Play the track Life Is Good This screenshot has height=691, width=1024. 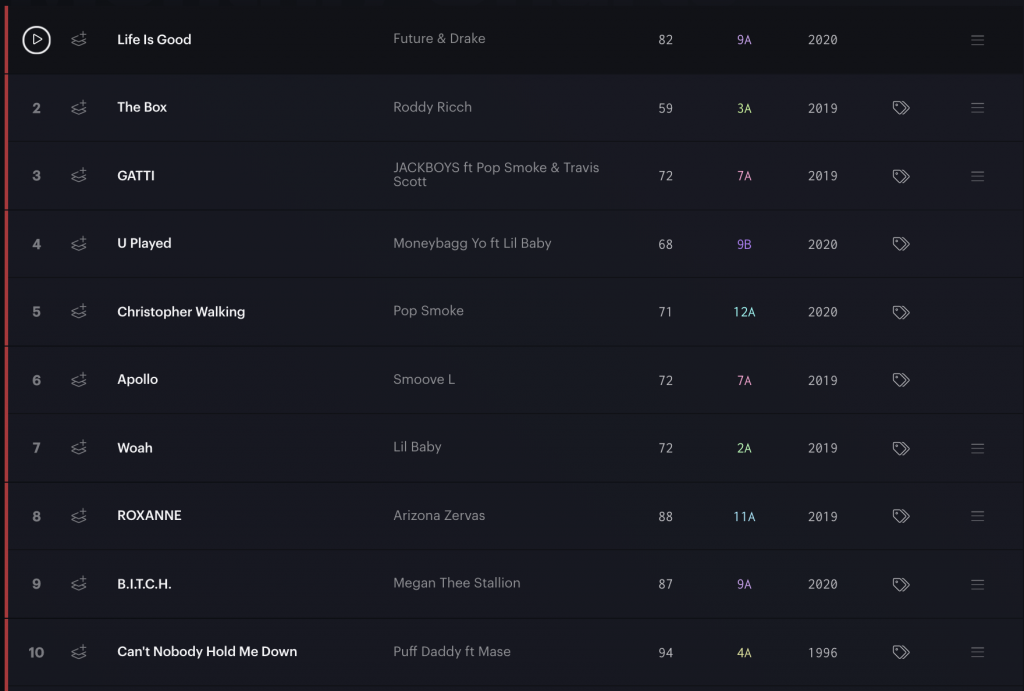(37, 40)
